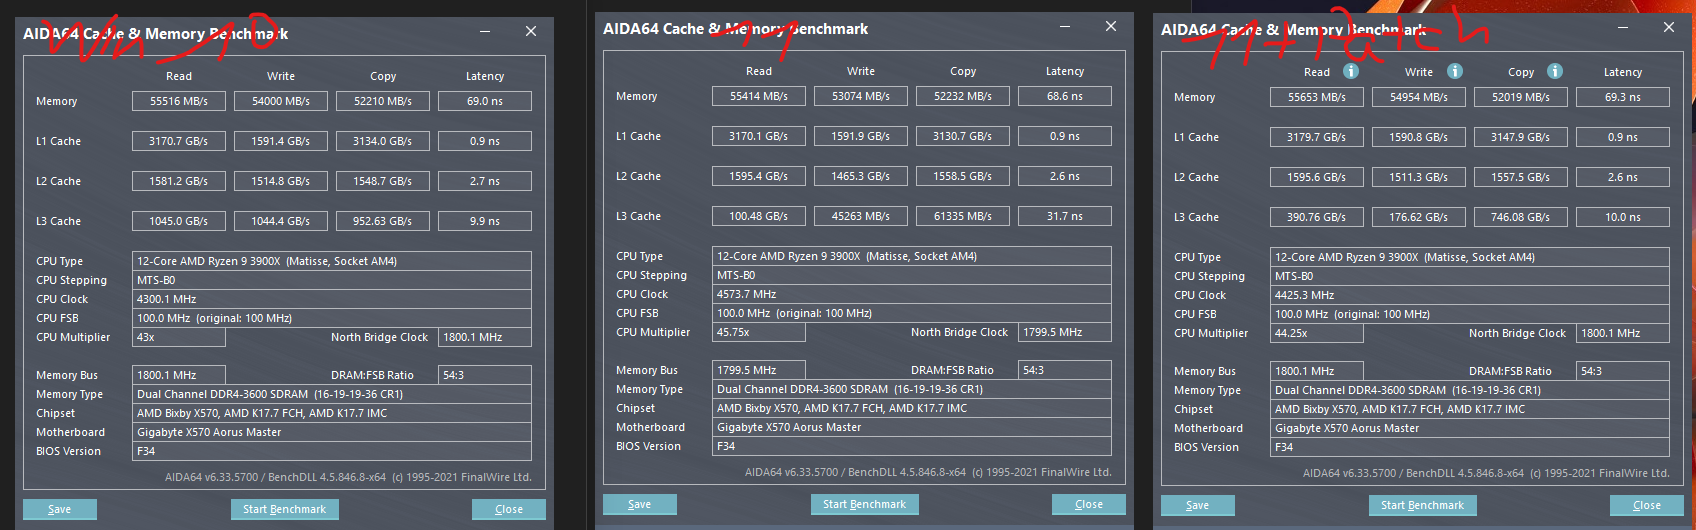1696x530 pixels.
Task: Click Close button in the middle AIDA64 window
Action: tap(1089, 504)
